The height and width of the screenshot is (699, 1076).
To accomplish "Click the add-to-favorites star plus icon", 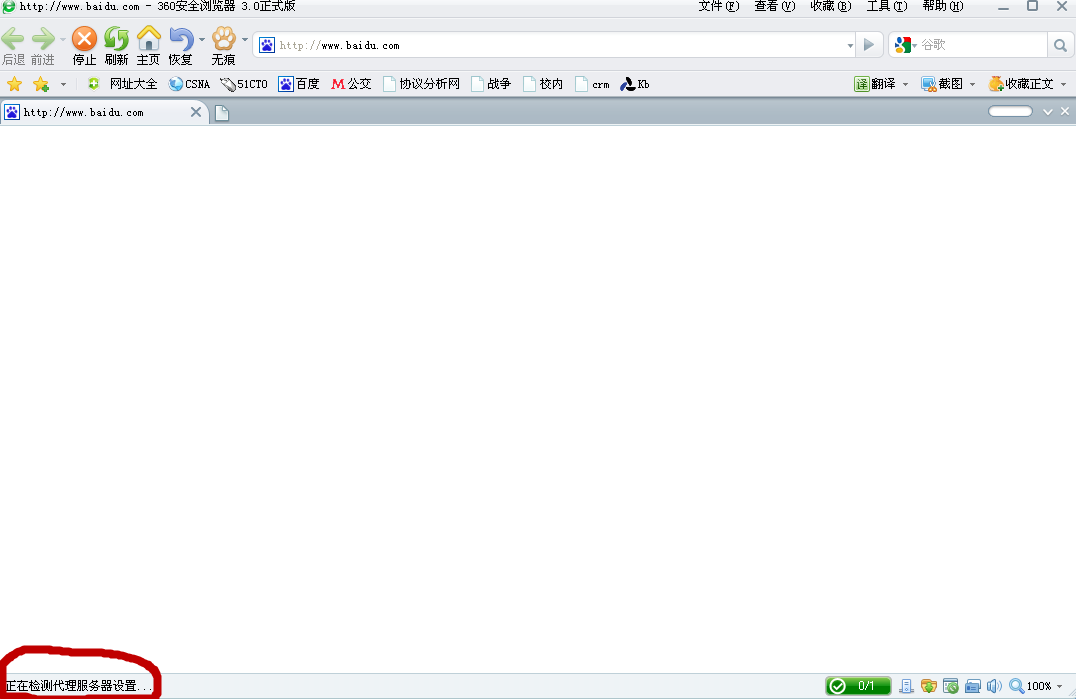I will [x=41, y=84].
